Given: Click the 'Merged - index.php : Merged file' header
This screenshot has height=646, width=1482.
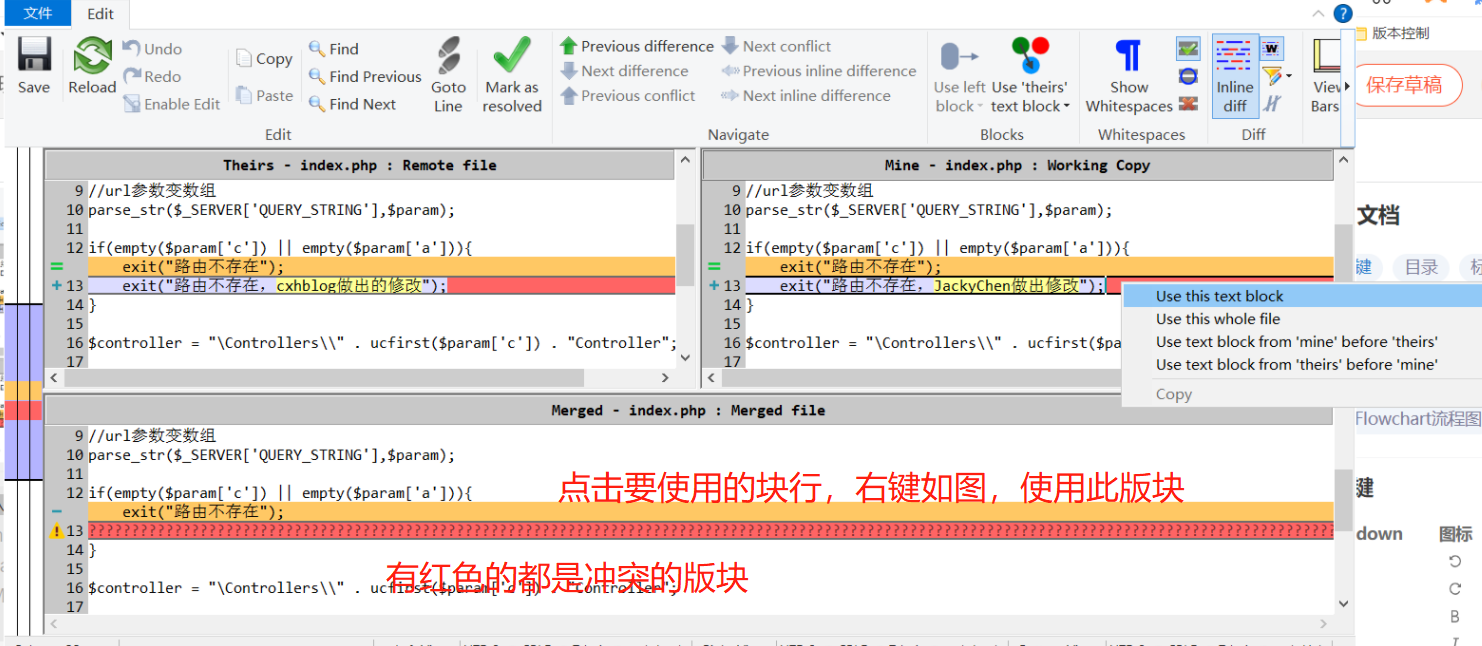Looking at the screenshot, I should [x=688, y=410].
